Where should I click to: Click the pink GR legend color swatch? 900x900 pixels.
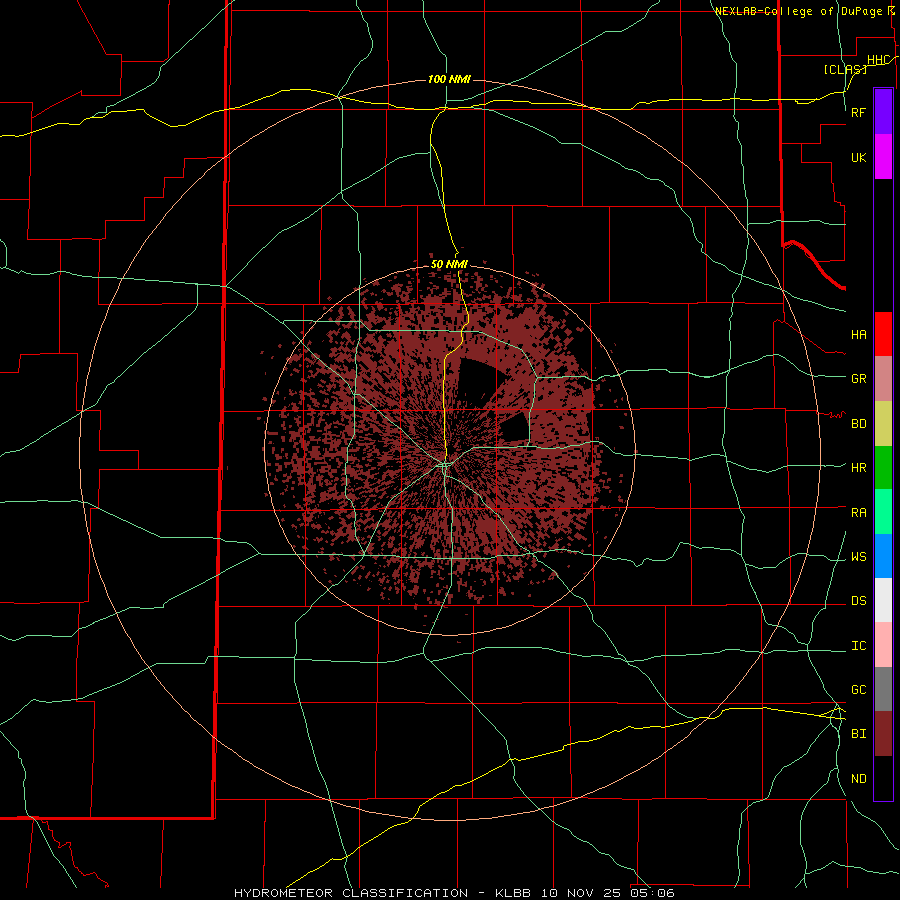(883, 378)
